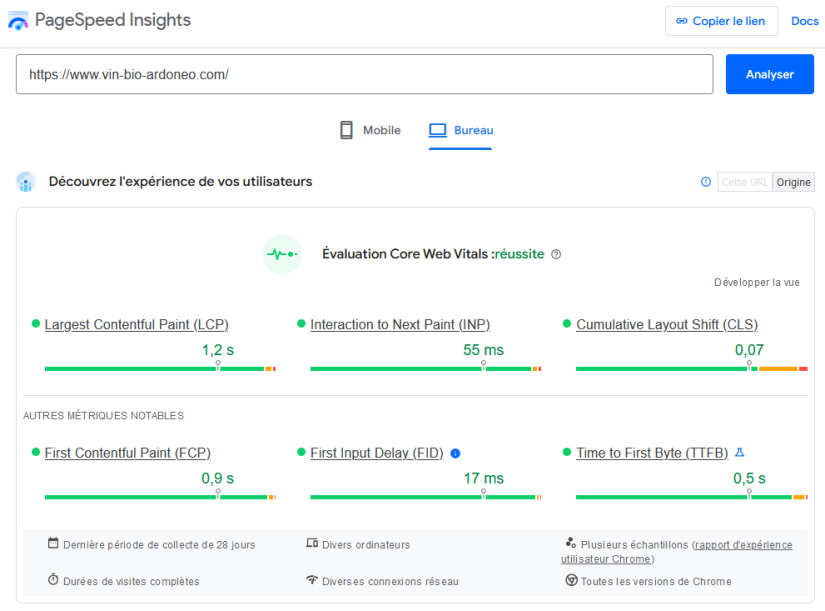Open Time to First Byte (TTFB) link
825x611 pixels.
pos(652,453)
